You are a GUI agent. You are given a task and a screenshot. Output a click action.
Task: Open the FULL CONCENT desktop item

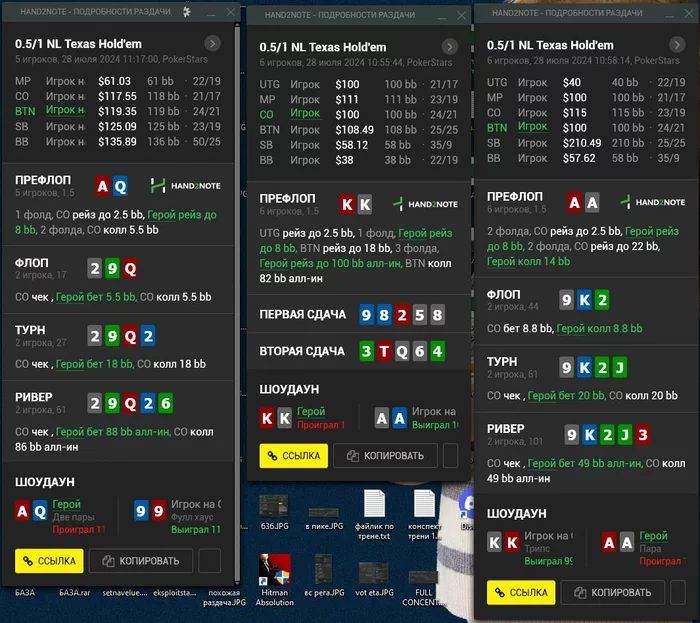(424, 588)
